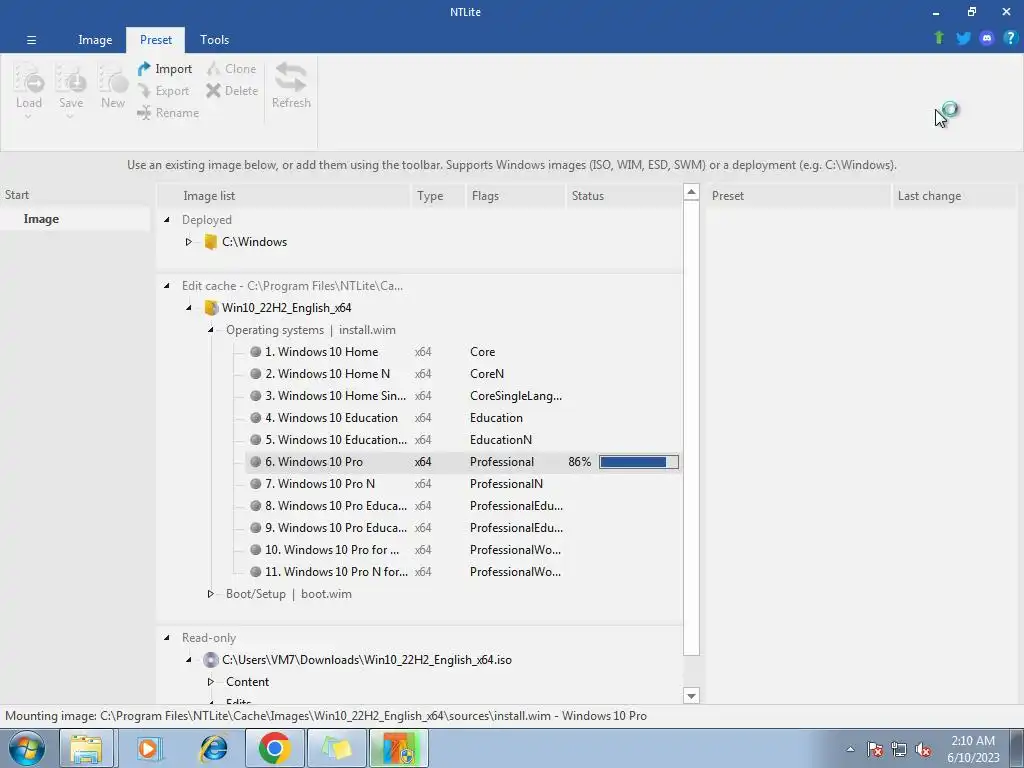Expand the Content node
1024x768 pixels.
coord(210,682)
